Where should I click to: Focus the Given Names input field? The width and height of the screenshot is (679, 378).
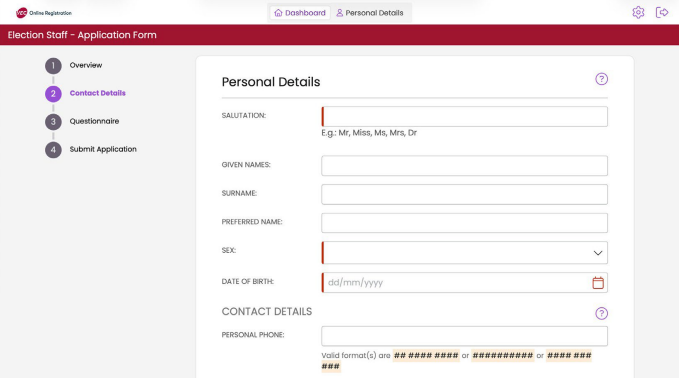(464, 166)
